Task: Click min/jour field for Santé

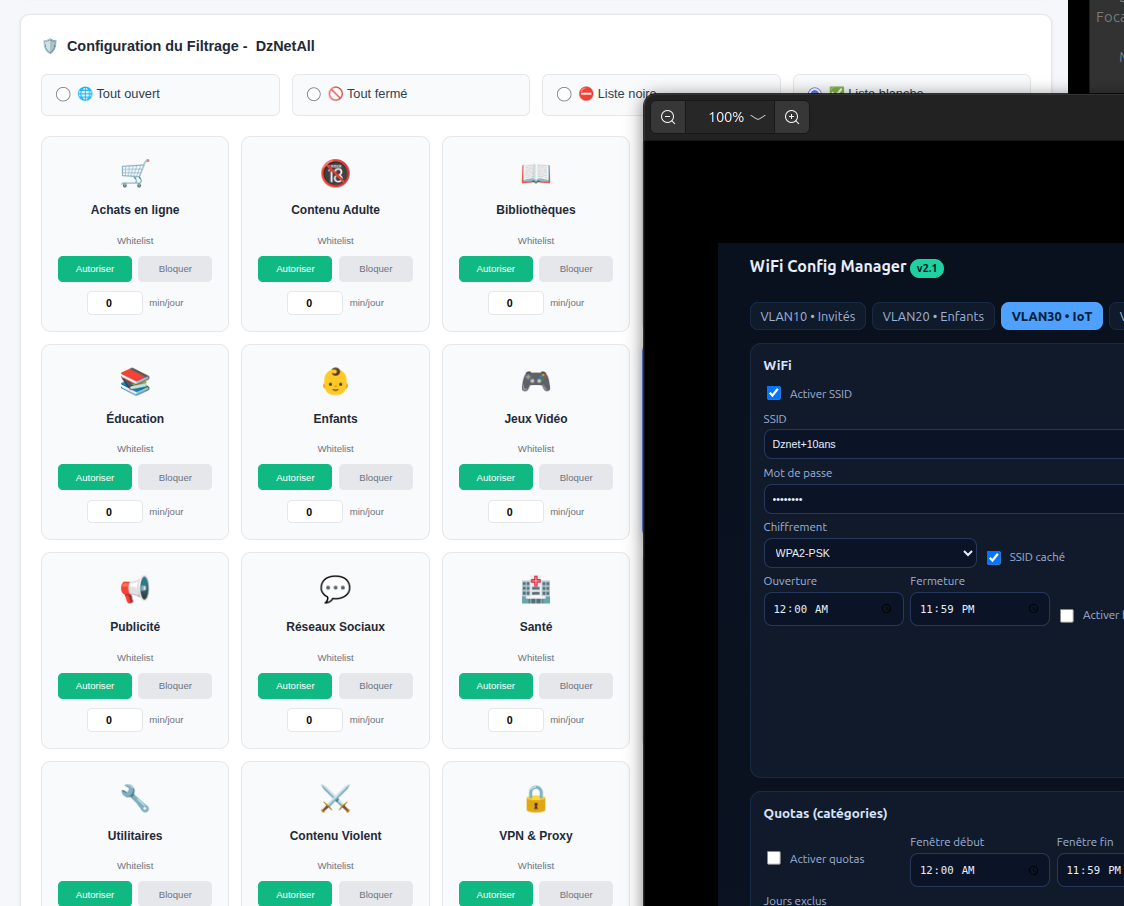Action: (x=515, y=720)
